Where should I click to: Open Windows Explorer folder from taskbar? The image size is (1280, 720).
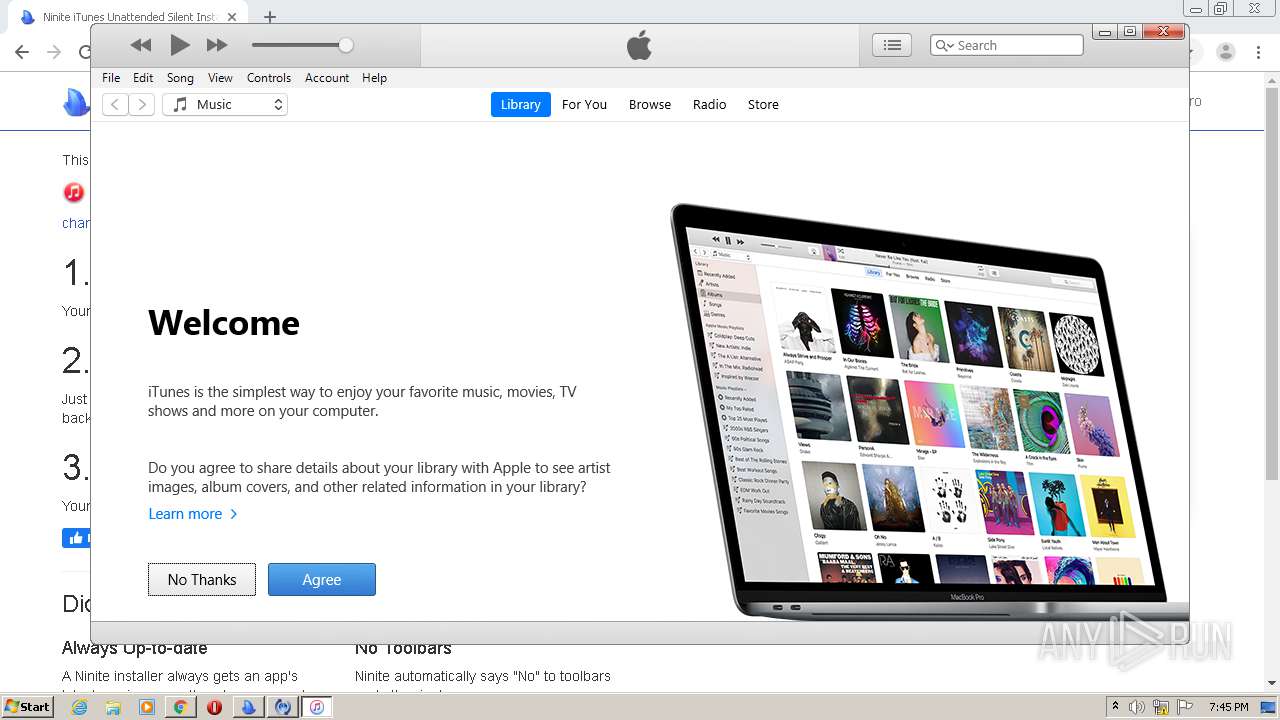pyautogui.click(x=113, y=707)
